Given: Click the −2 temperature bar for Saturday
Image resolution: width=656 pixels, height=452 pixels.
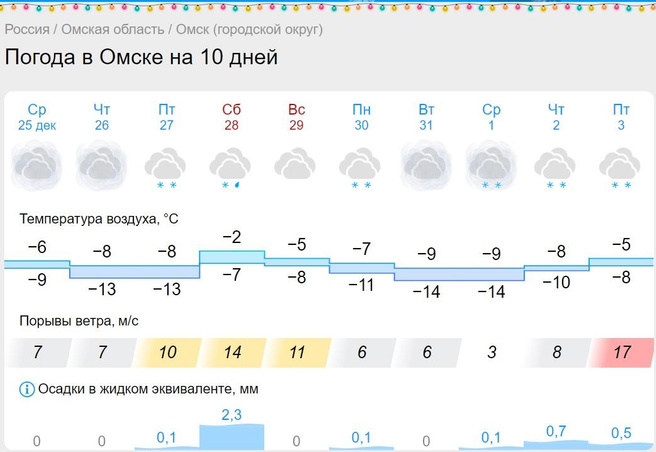Looking at the screenshot, I should pos(232,257).
